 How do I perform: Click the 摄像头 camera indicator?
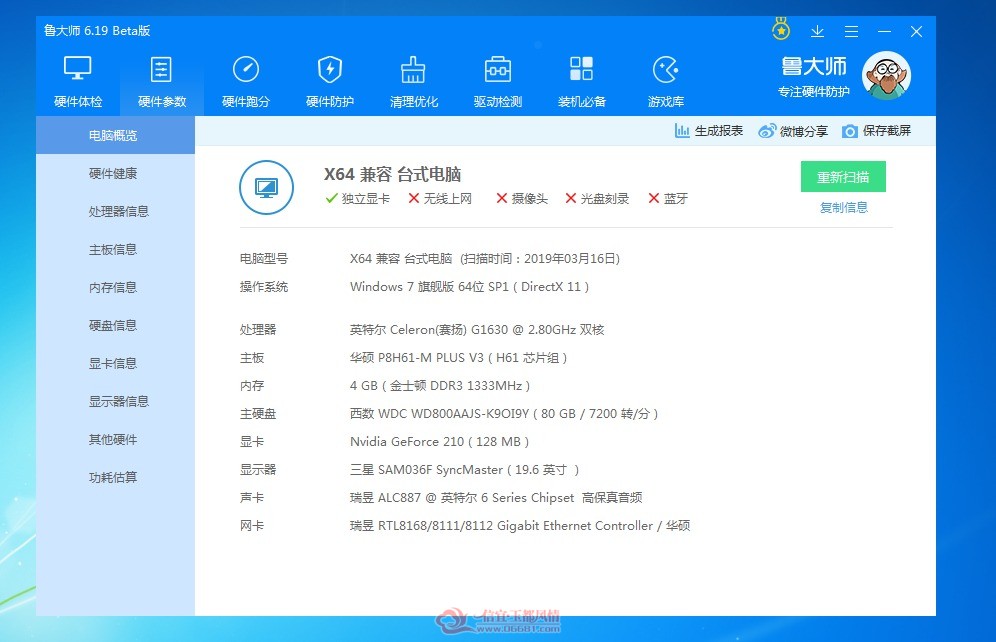(x=522, y=199)
